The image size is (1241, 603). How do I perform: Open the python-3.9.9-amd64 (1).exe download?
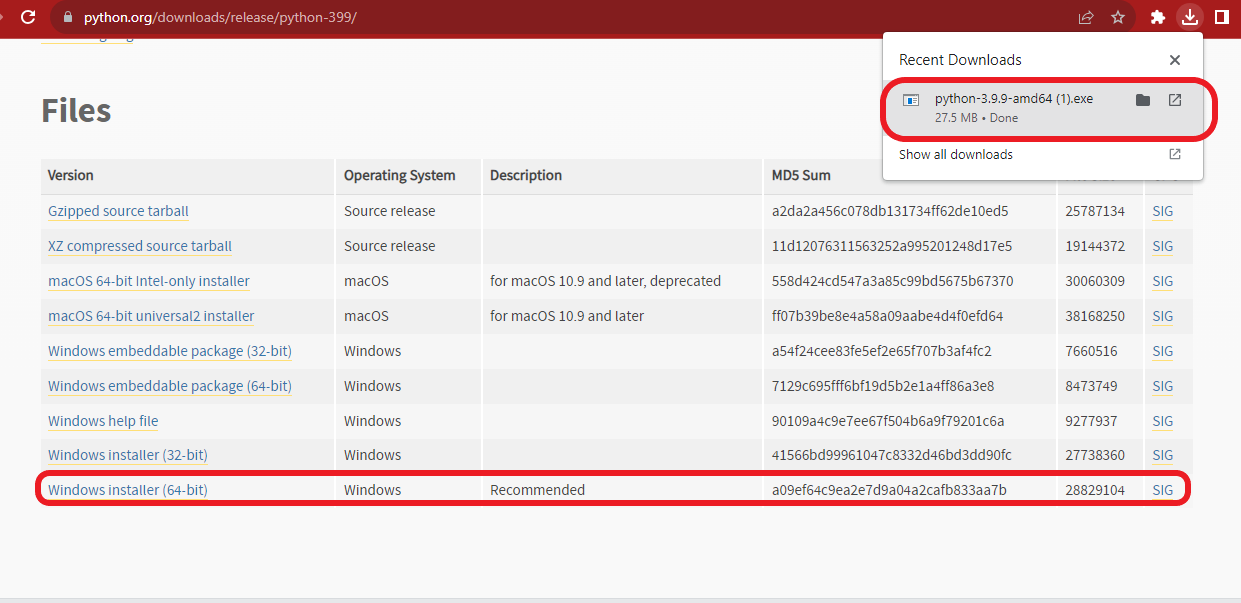pyautogui.click(x=1014, y=99)
